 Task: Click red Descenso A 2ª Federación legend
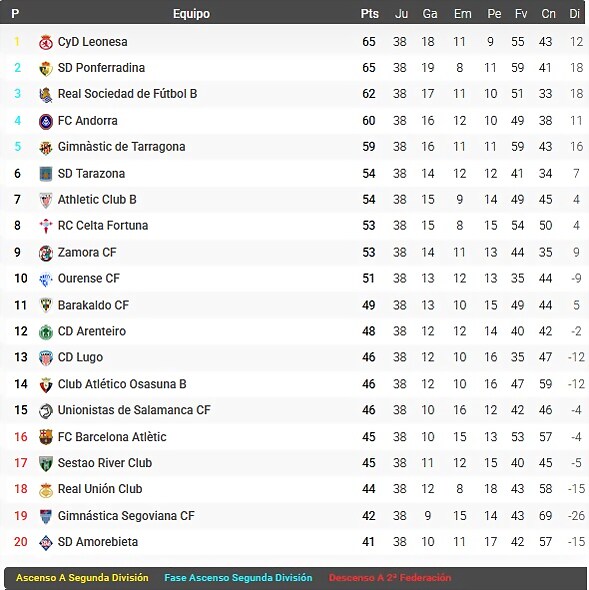click(390, 578)
